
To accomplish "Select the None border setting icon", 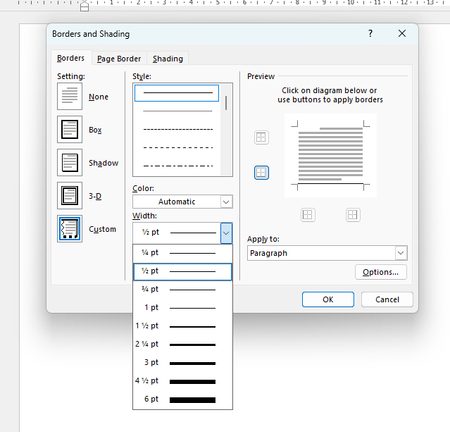I will [70, 96].
